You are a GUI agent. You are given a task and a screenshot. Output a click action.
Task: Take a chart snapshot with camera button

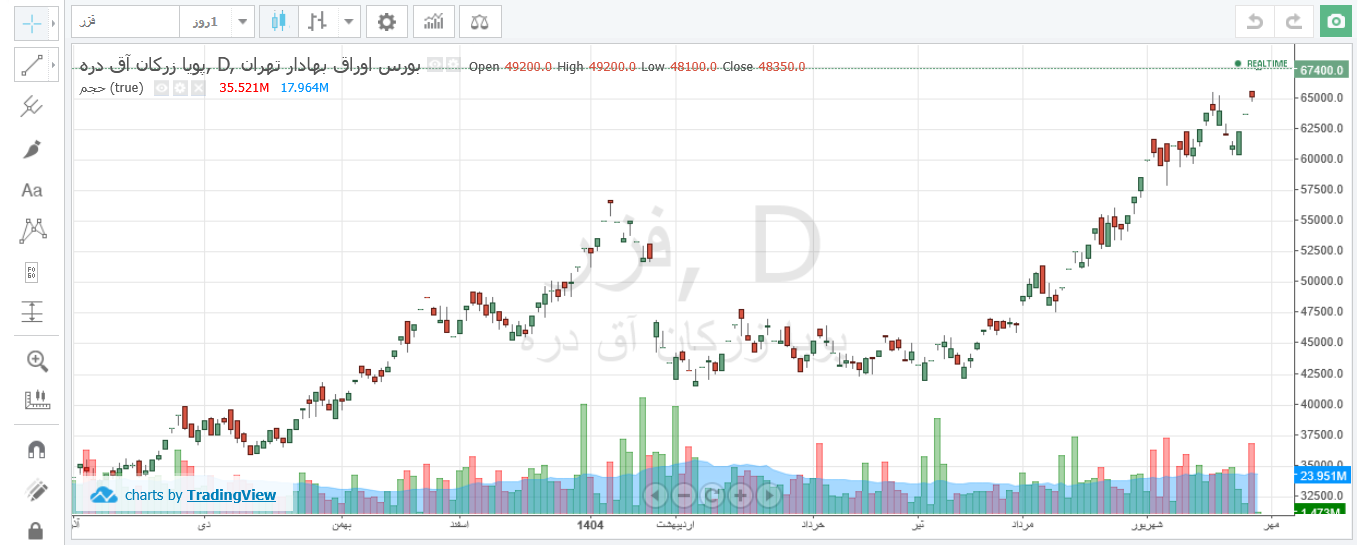pyautogui.click(x=1334, y=20)
